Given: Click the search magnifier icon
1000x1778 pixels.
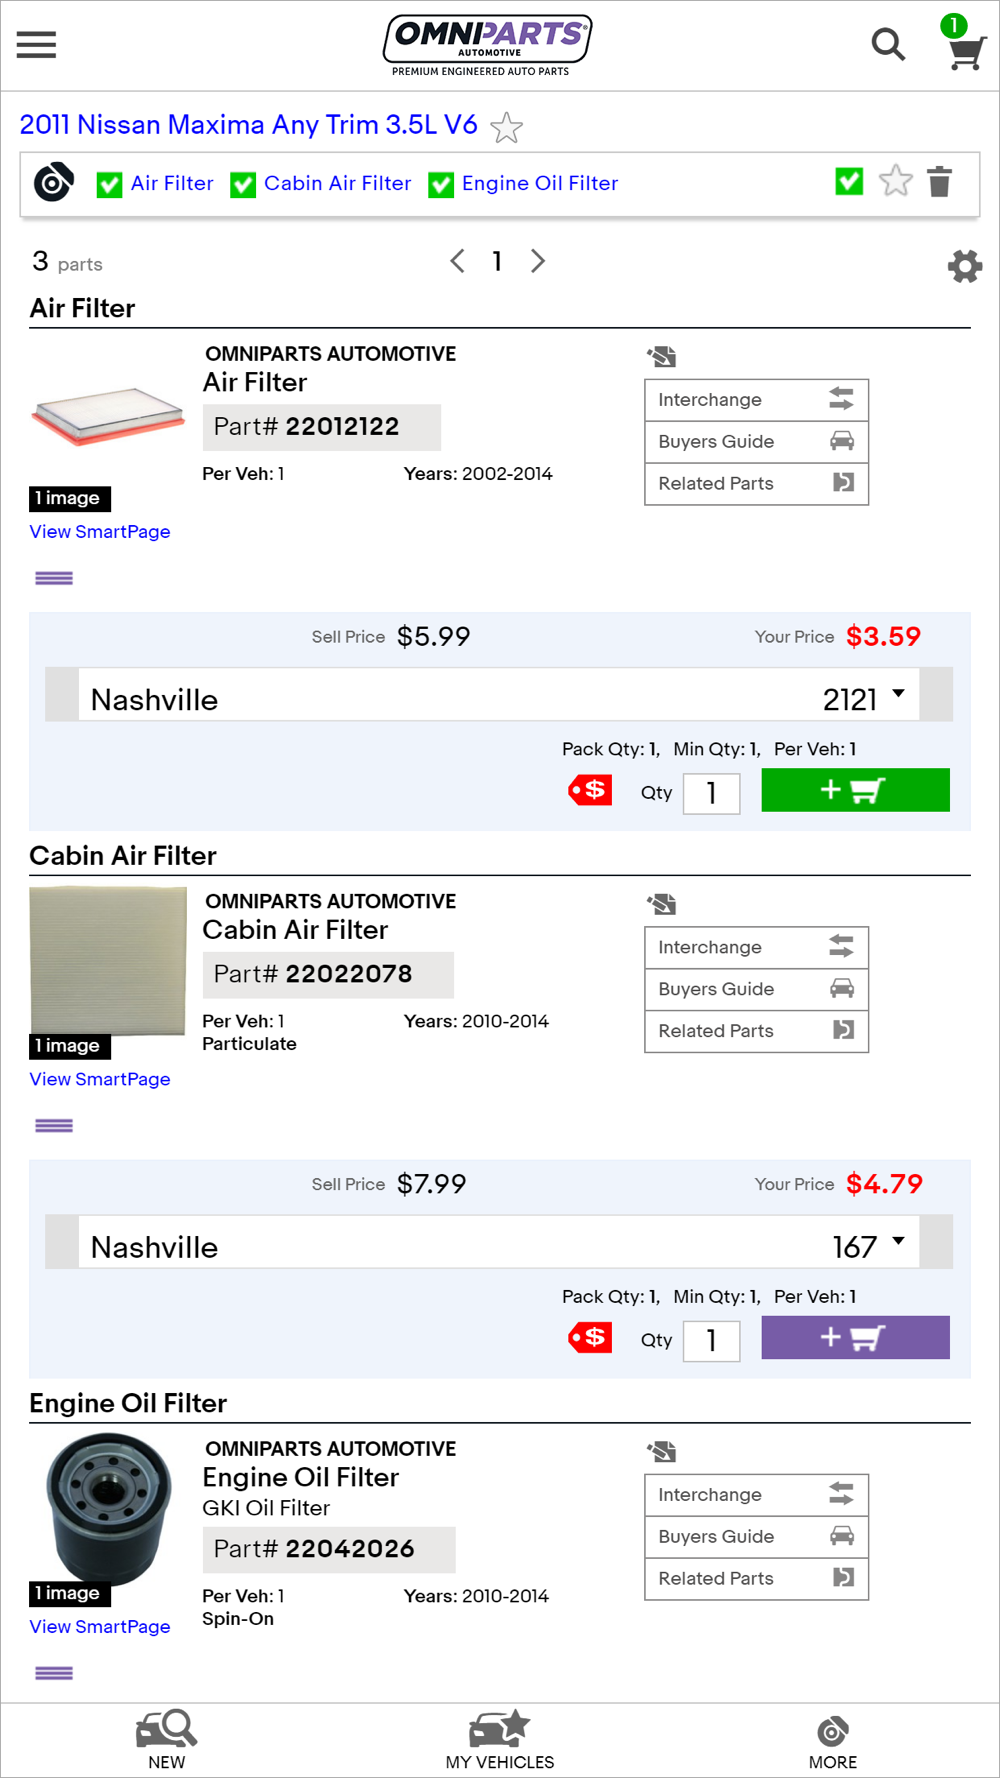Looking at the screenshot, I should coord(887,44).
